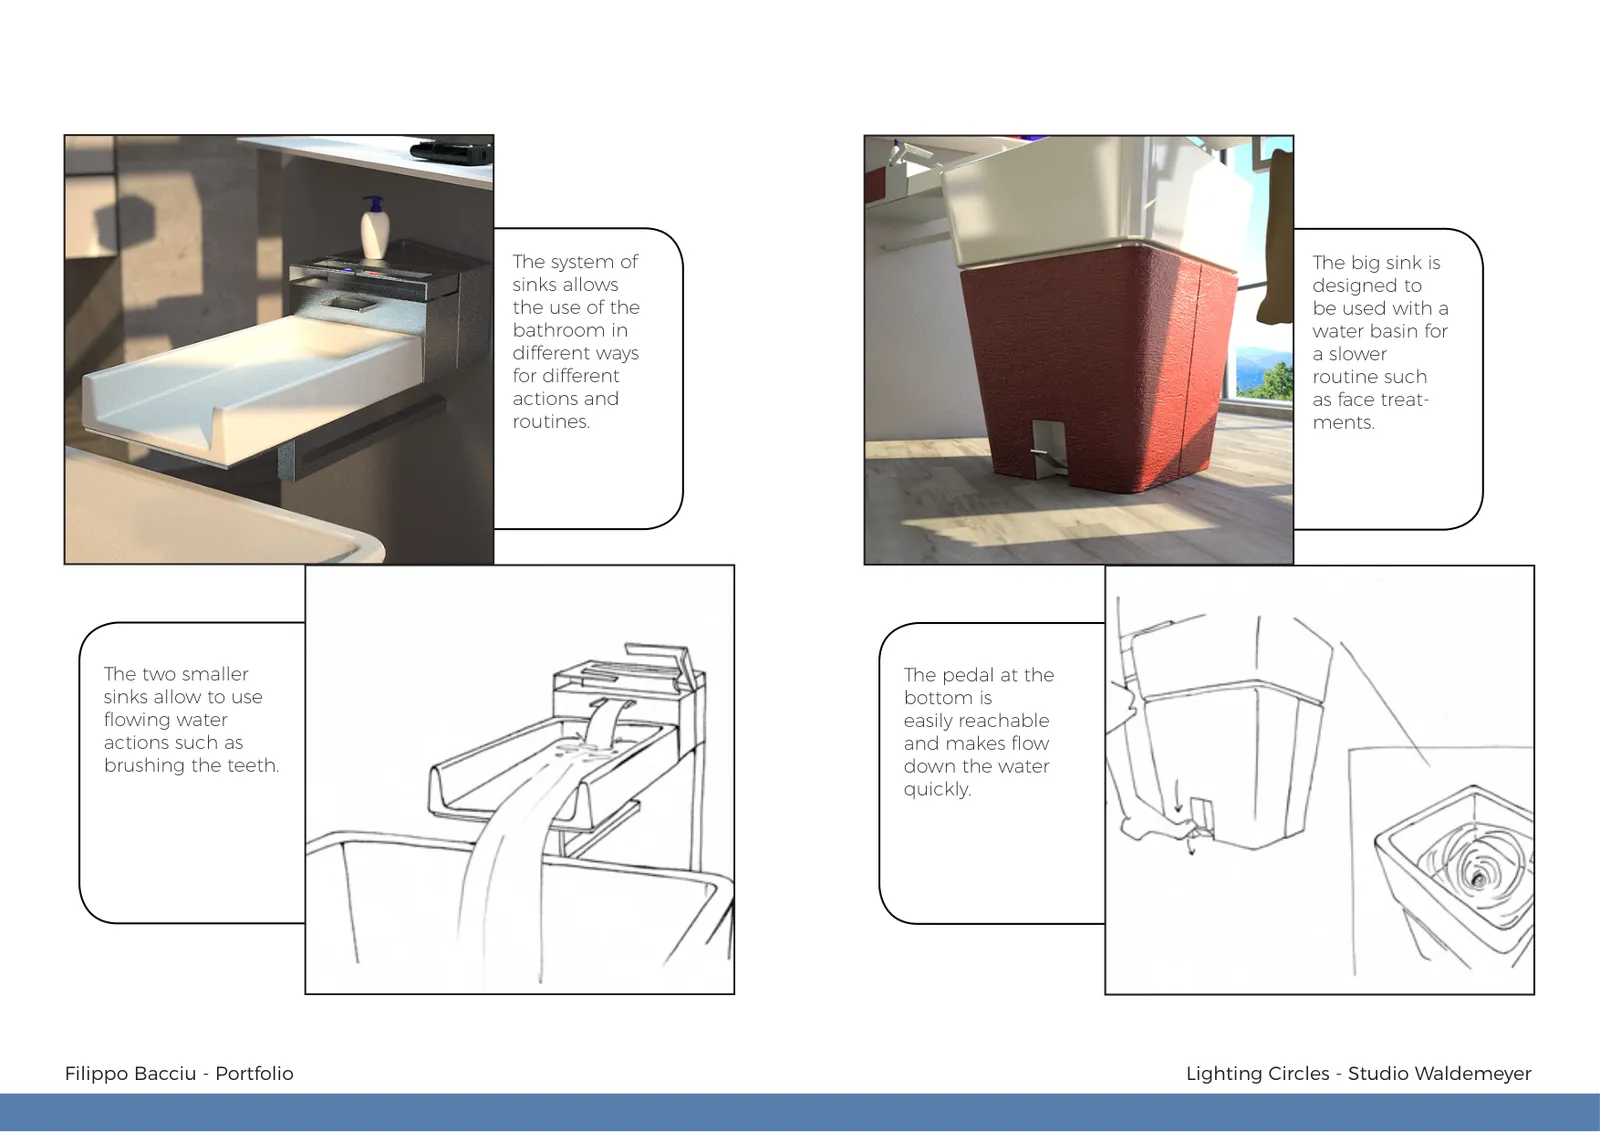The width and height of the screenshot is (1600, 1132).
Task: Click the red big sink render image
Action: click(x=1079, y=350)
